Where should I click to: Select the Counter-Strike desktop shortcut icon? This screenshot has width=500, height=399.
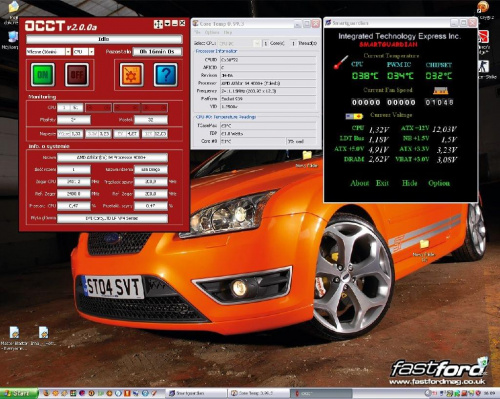483,67
